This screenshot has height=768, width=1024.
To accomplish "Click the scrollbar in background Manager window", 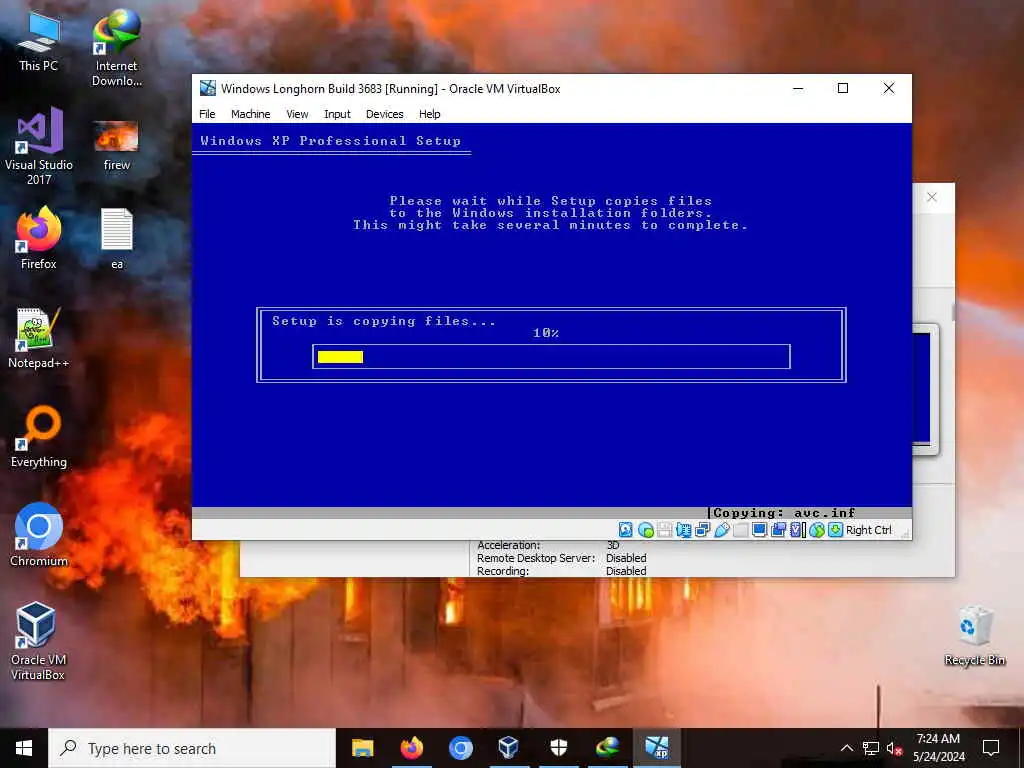I will (x=953, y=312).
